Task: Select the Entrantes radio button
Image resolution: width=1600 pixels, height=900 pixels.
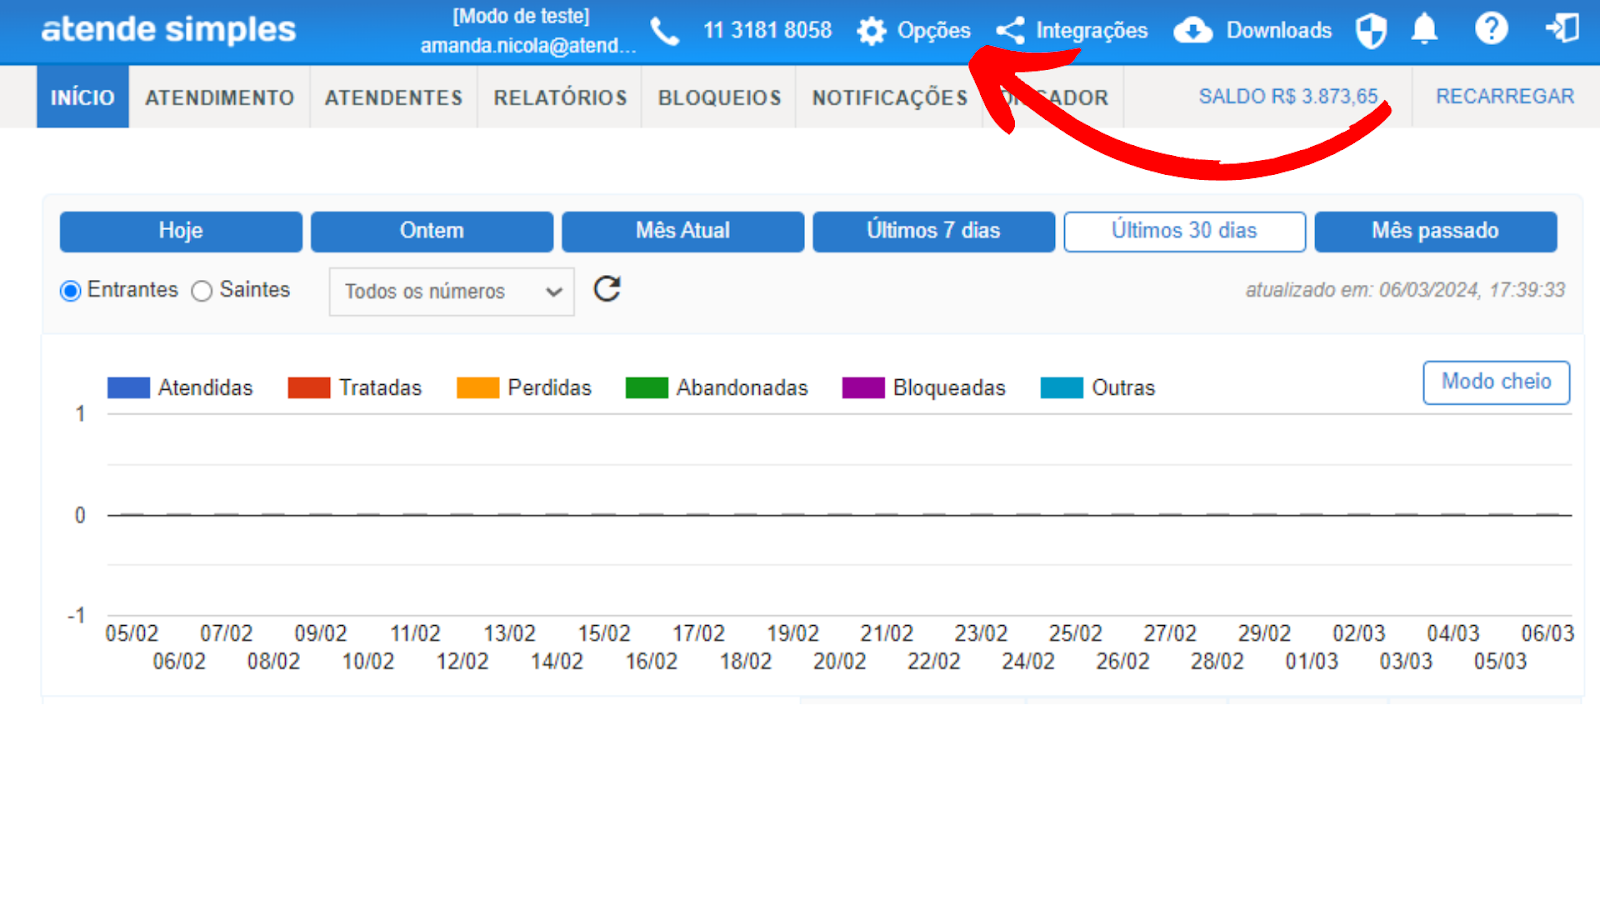Action: (71, 291)
